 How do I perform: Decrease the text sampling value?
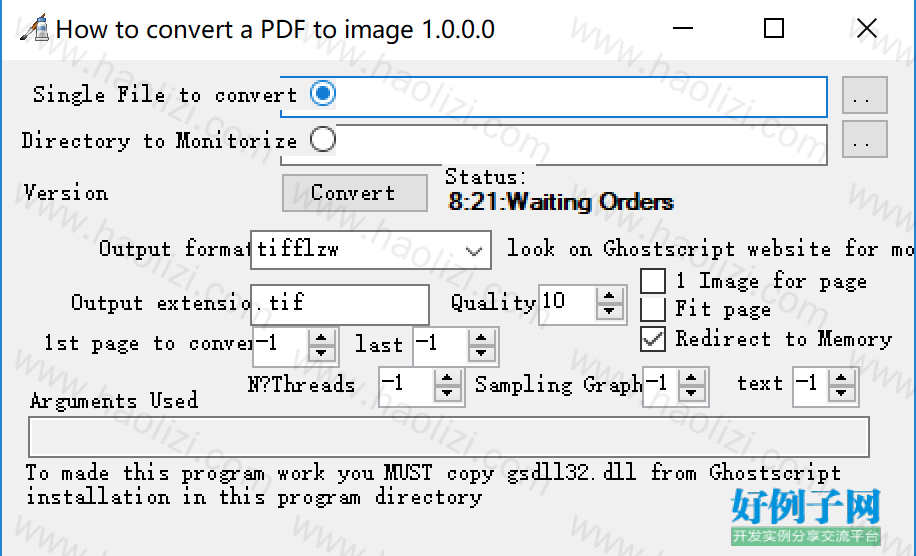842,394
